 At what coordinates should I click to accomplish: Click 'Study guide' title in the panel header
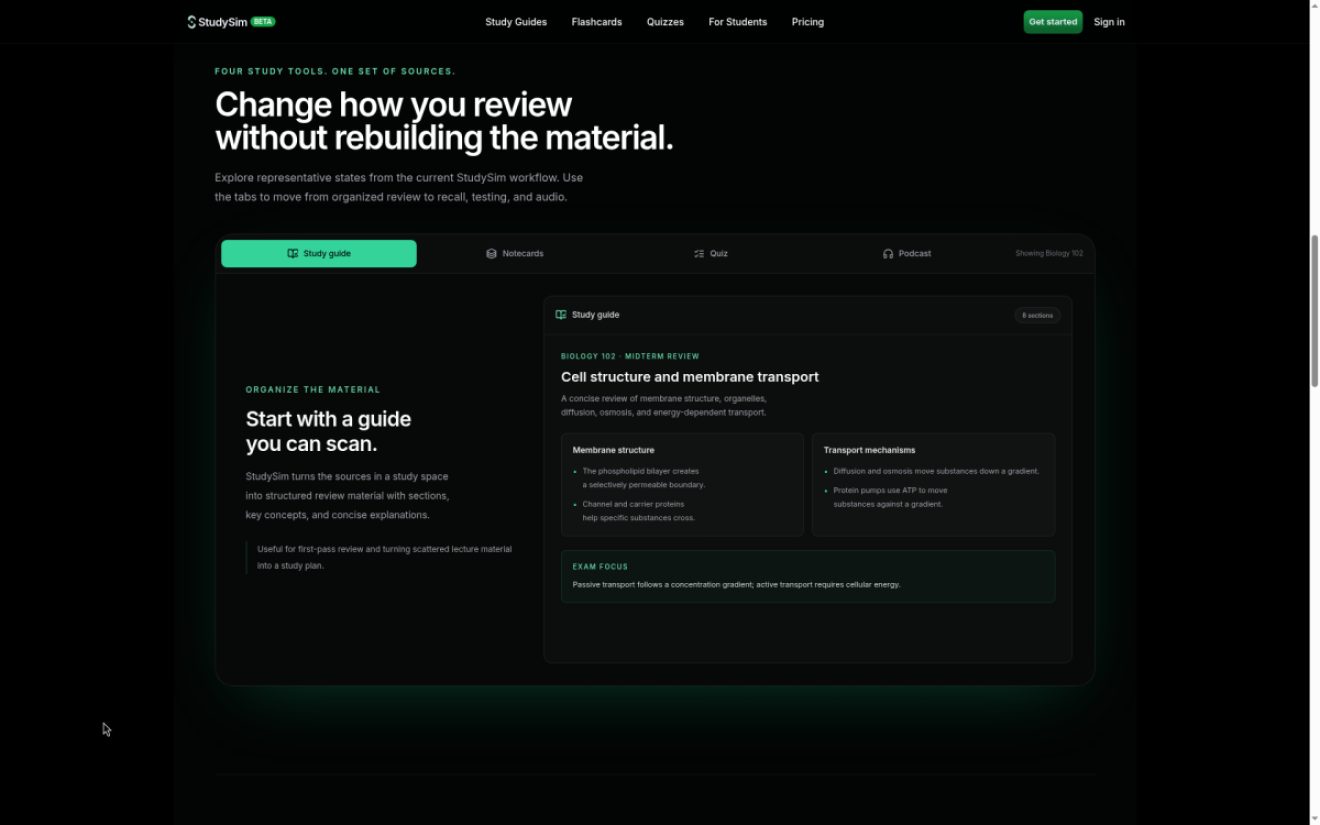coord(595,315)
